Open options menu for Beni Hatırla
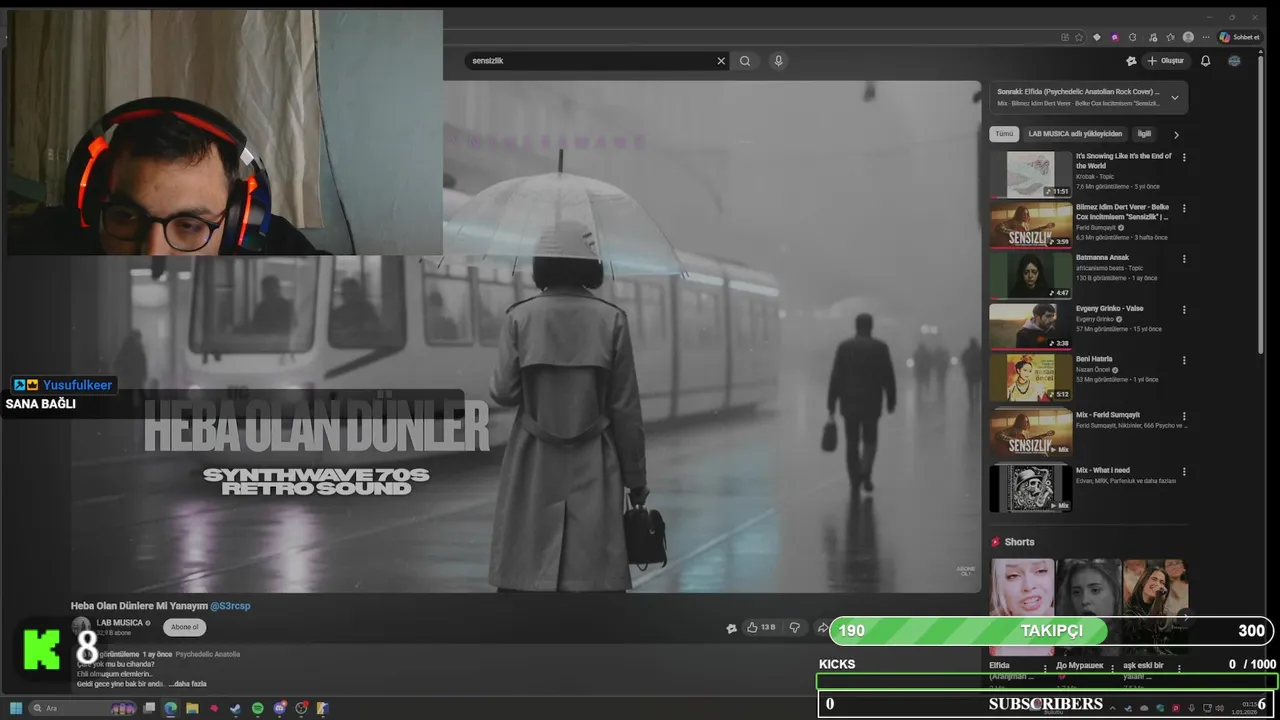This screenshot has width=1280, height=720. 1184,358
